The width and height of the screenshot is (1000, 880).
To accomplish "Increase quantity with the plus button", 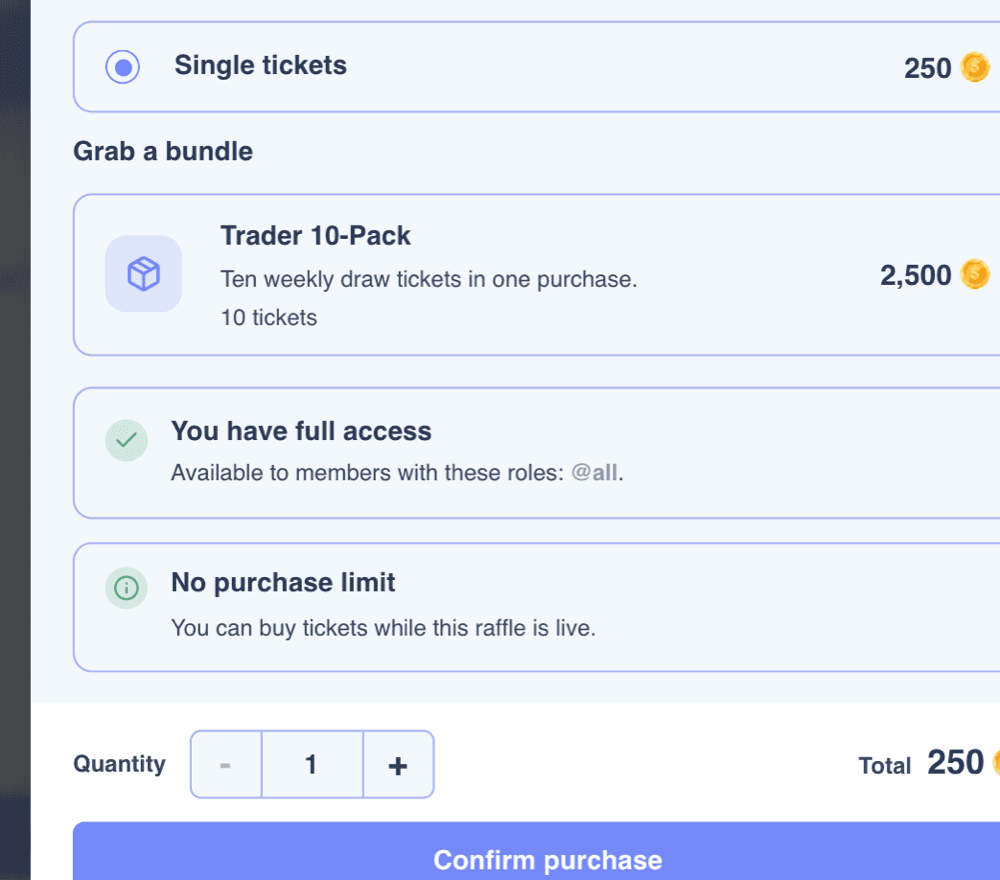I will [399, 764].
